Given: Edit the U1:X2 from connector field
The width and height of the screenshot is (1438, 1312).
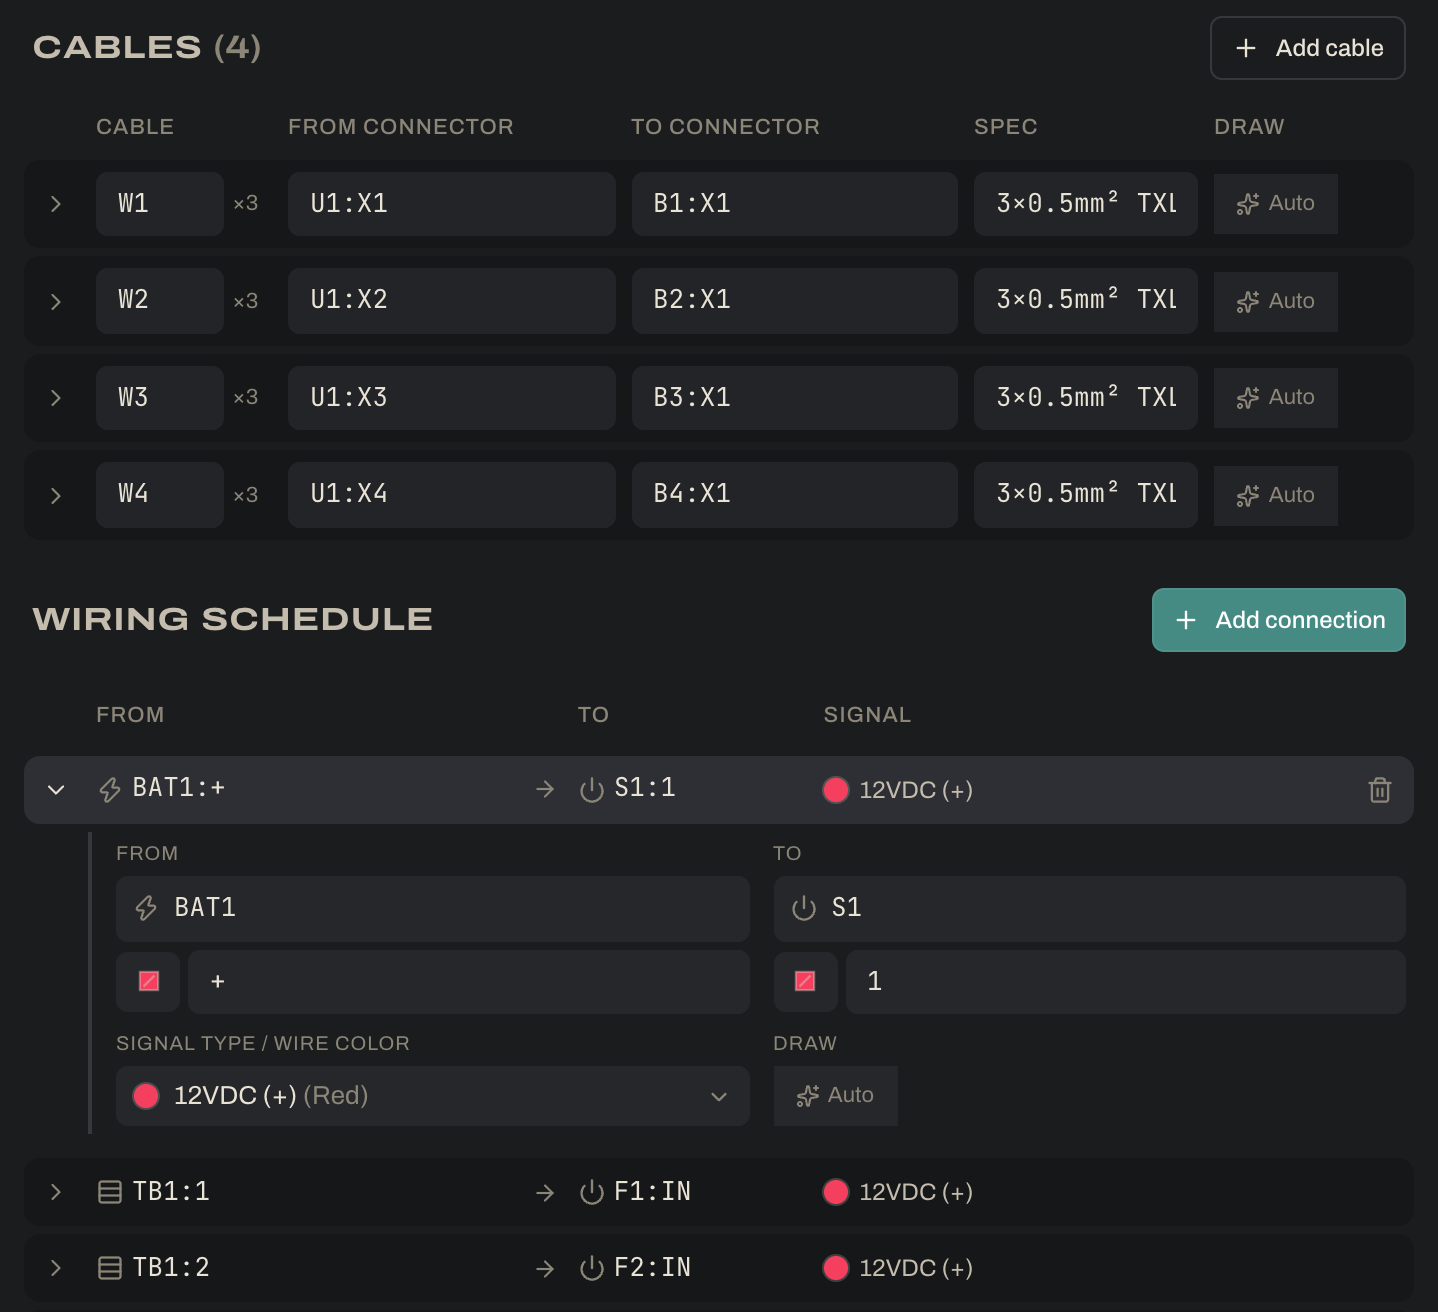Looking at the screenshot, I should [x=452, y=301].
